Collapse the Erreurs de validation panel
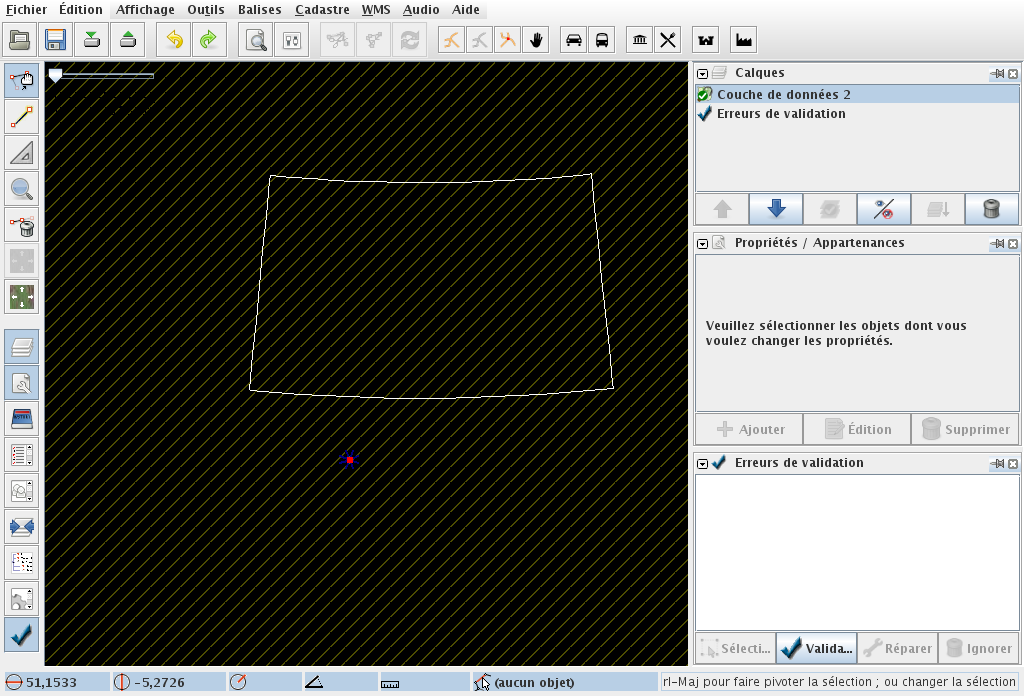This screenshot has height=696, width=1024. coord(703,463)
